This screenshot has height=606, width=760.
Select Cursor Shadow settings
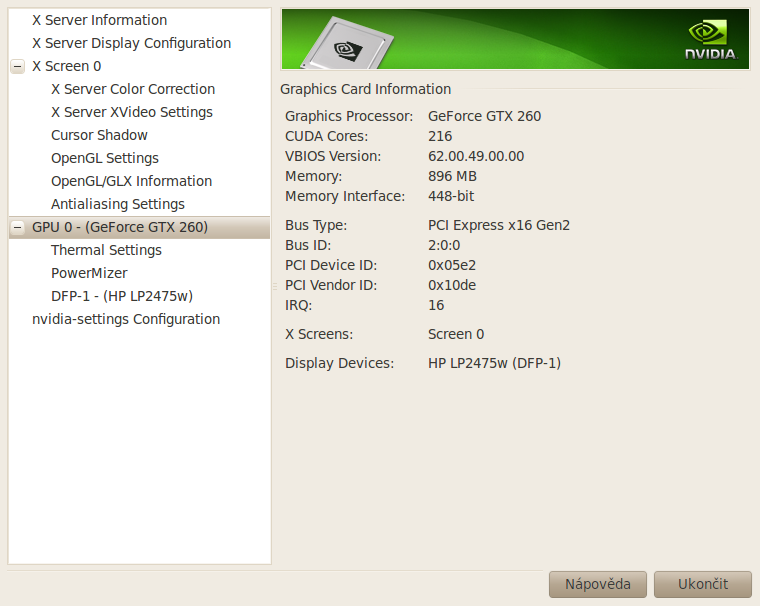click(99, 135)
